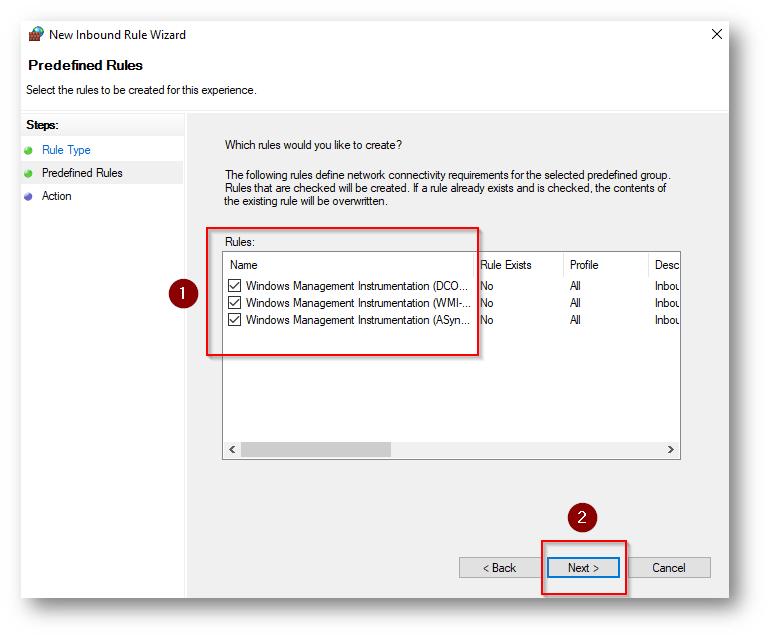Proceed with the Next > button
Screen dimensions: 771x640
pos(583,568)
